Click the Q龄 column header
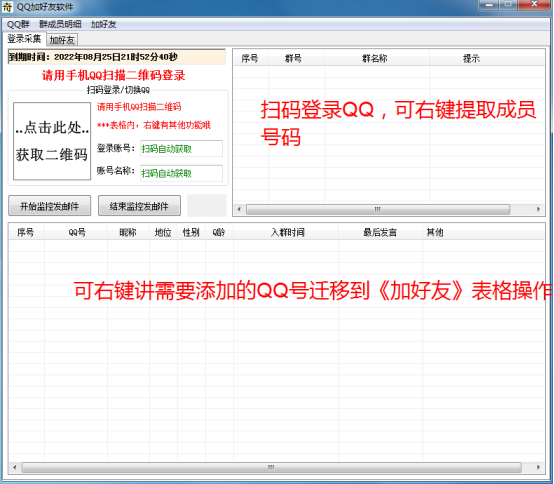Image resolution: width=554 pixels, height=484 pixels. 219,232
